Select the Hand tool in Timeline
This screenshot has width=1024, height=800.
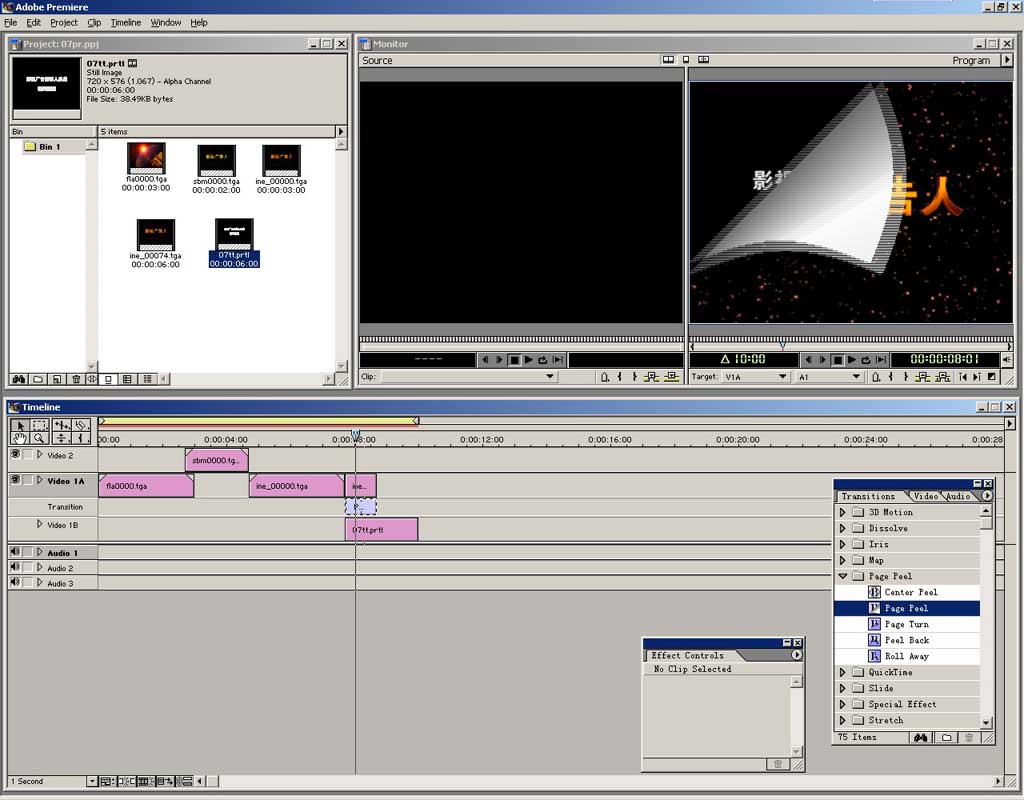point(19,438)
